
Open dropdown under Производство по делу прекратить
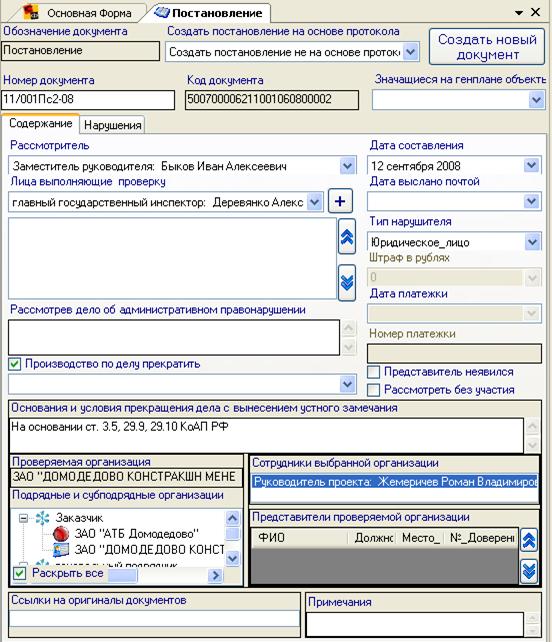pos(347,384)
